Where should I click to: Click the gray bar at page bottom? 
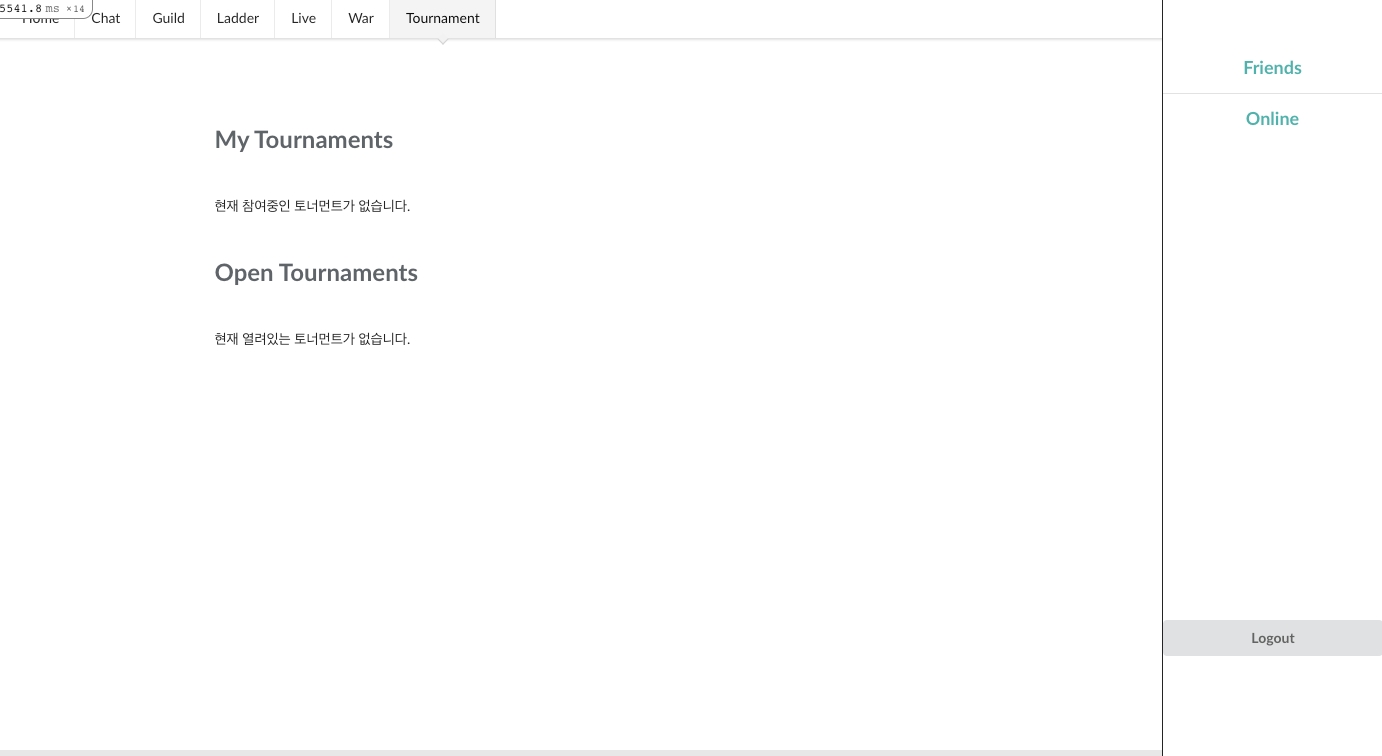point(580,752)
